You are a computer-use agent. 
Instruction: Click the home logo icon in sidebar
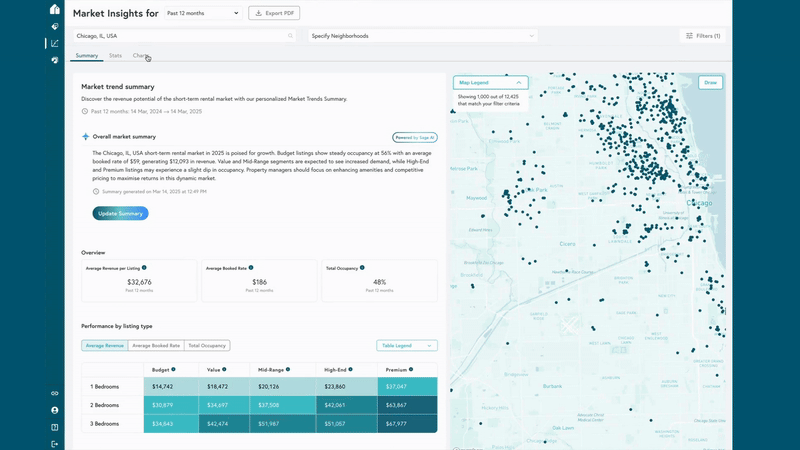[x=54, y=9]
